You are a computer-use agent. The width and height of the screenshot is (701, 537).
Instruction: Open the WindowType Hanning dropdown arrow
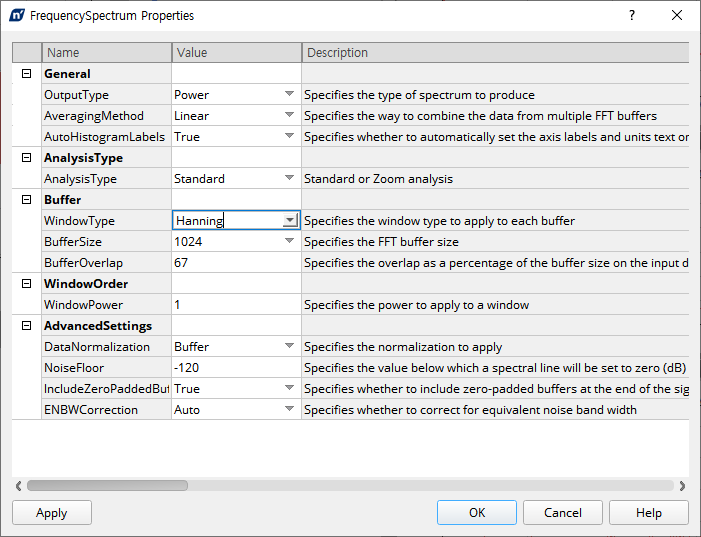coord(290,220)
